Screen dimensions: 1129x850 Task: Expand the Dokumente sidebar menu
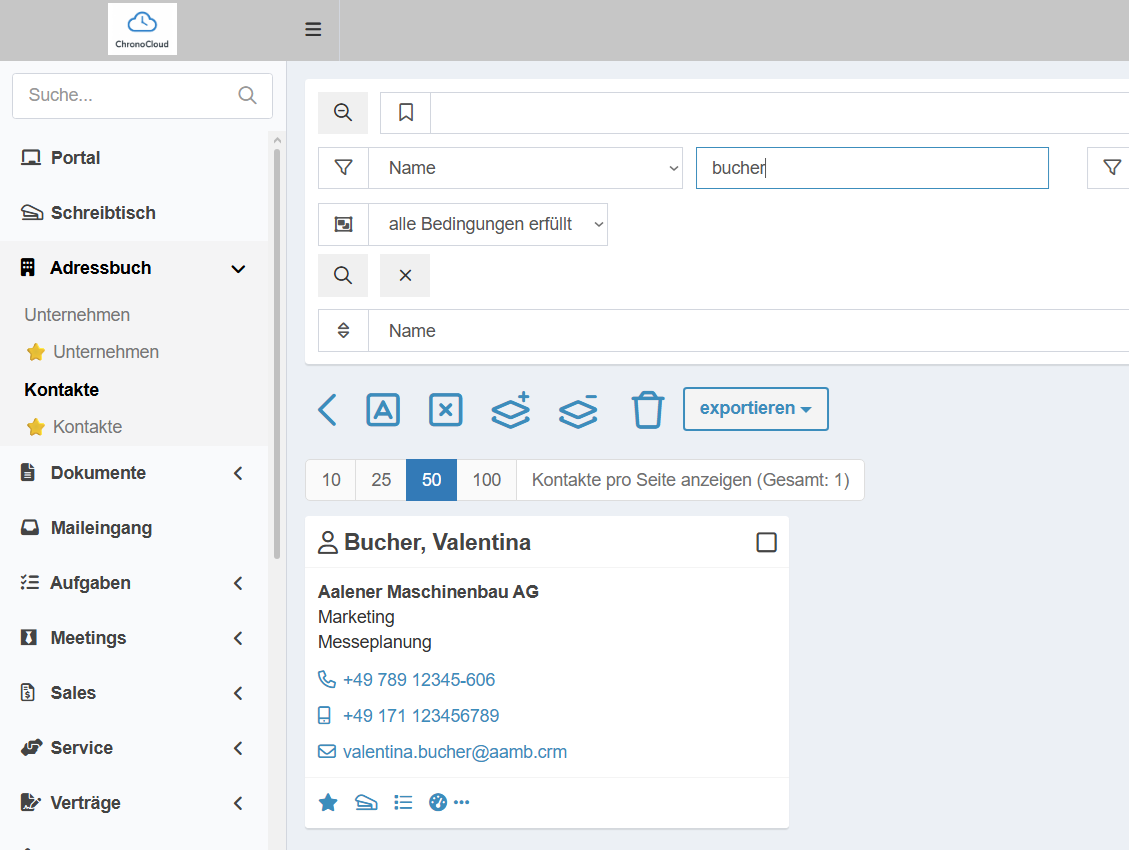pos(134,473)
